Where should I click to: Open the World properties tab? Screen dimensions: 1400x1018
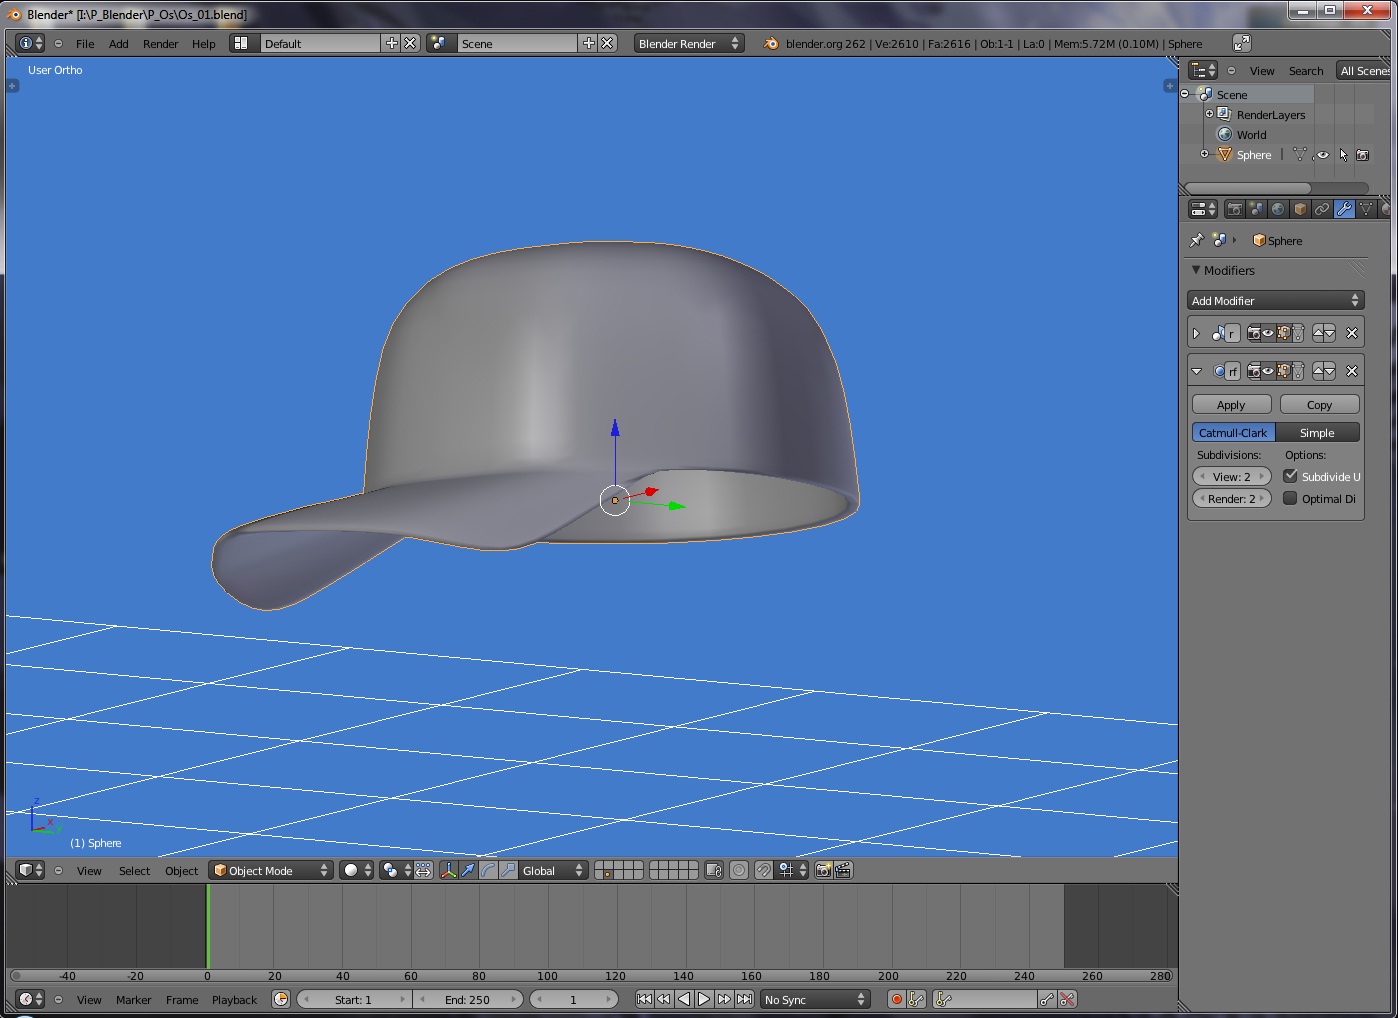[x=1278, y=209]
